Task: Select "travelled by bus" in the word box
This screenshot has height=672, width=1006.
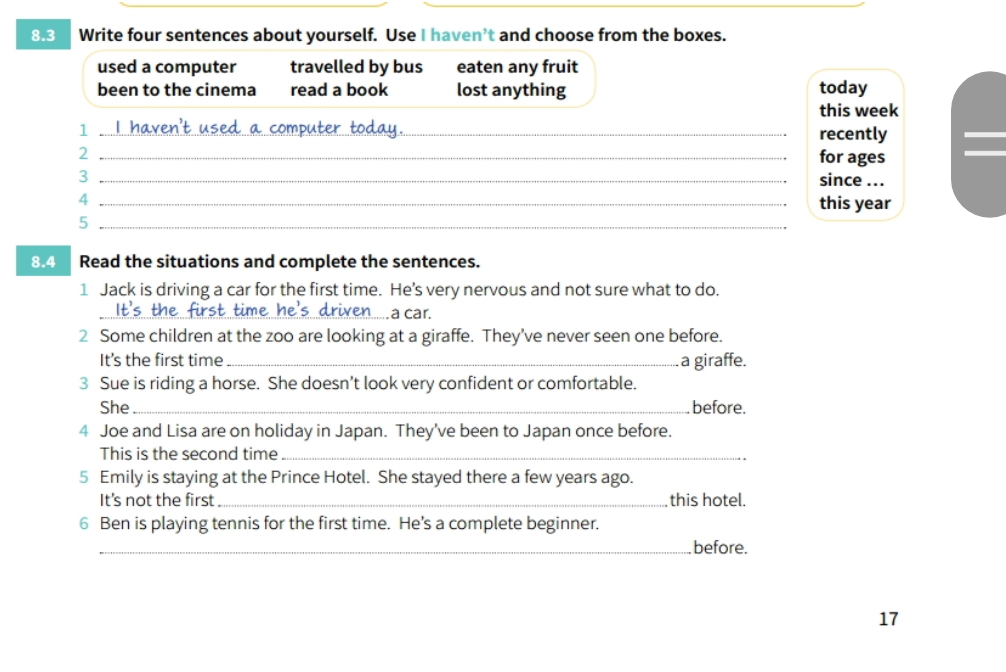Action: pyautogui.click(x=356, y=67)
